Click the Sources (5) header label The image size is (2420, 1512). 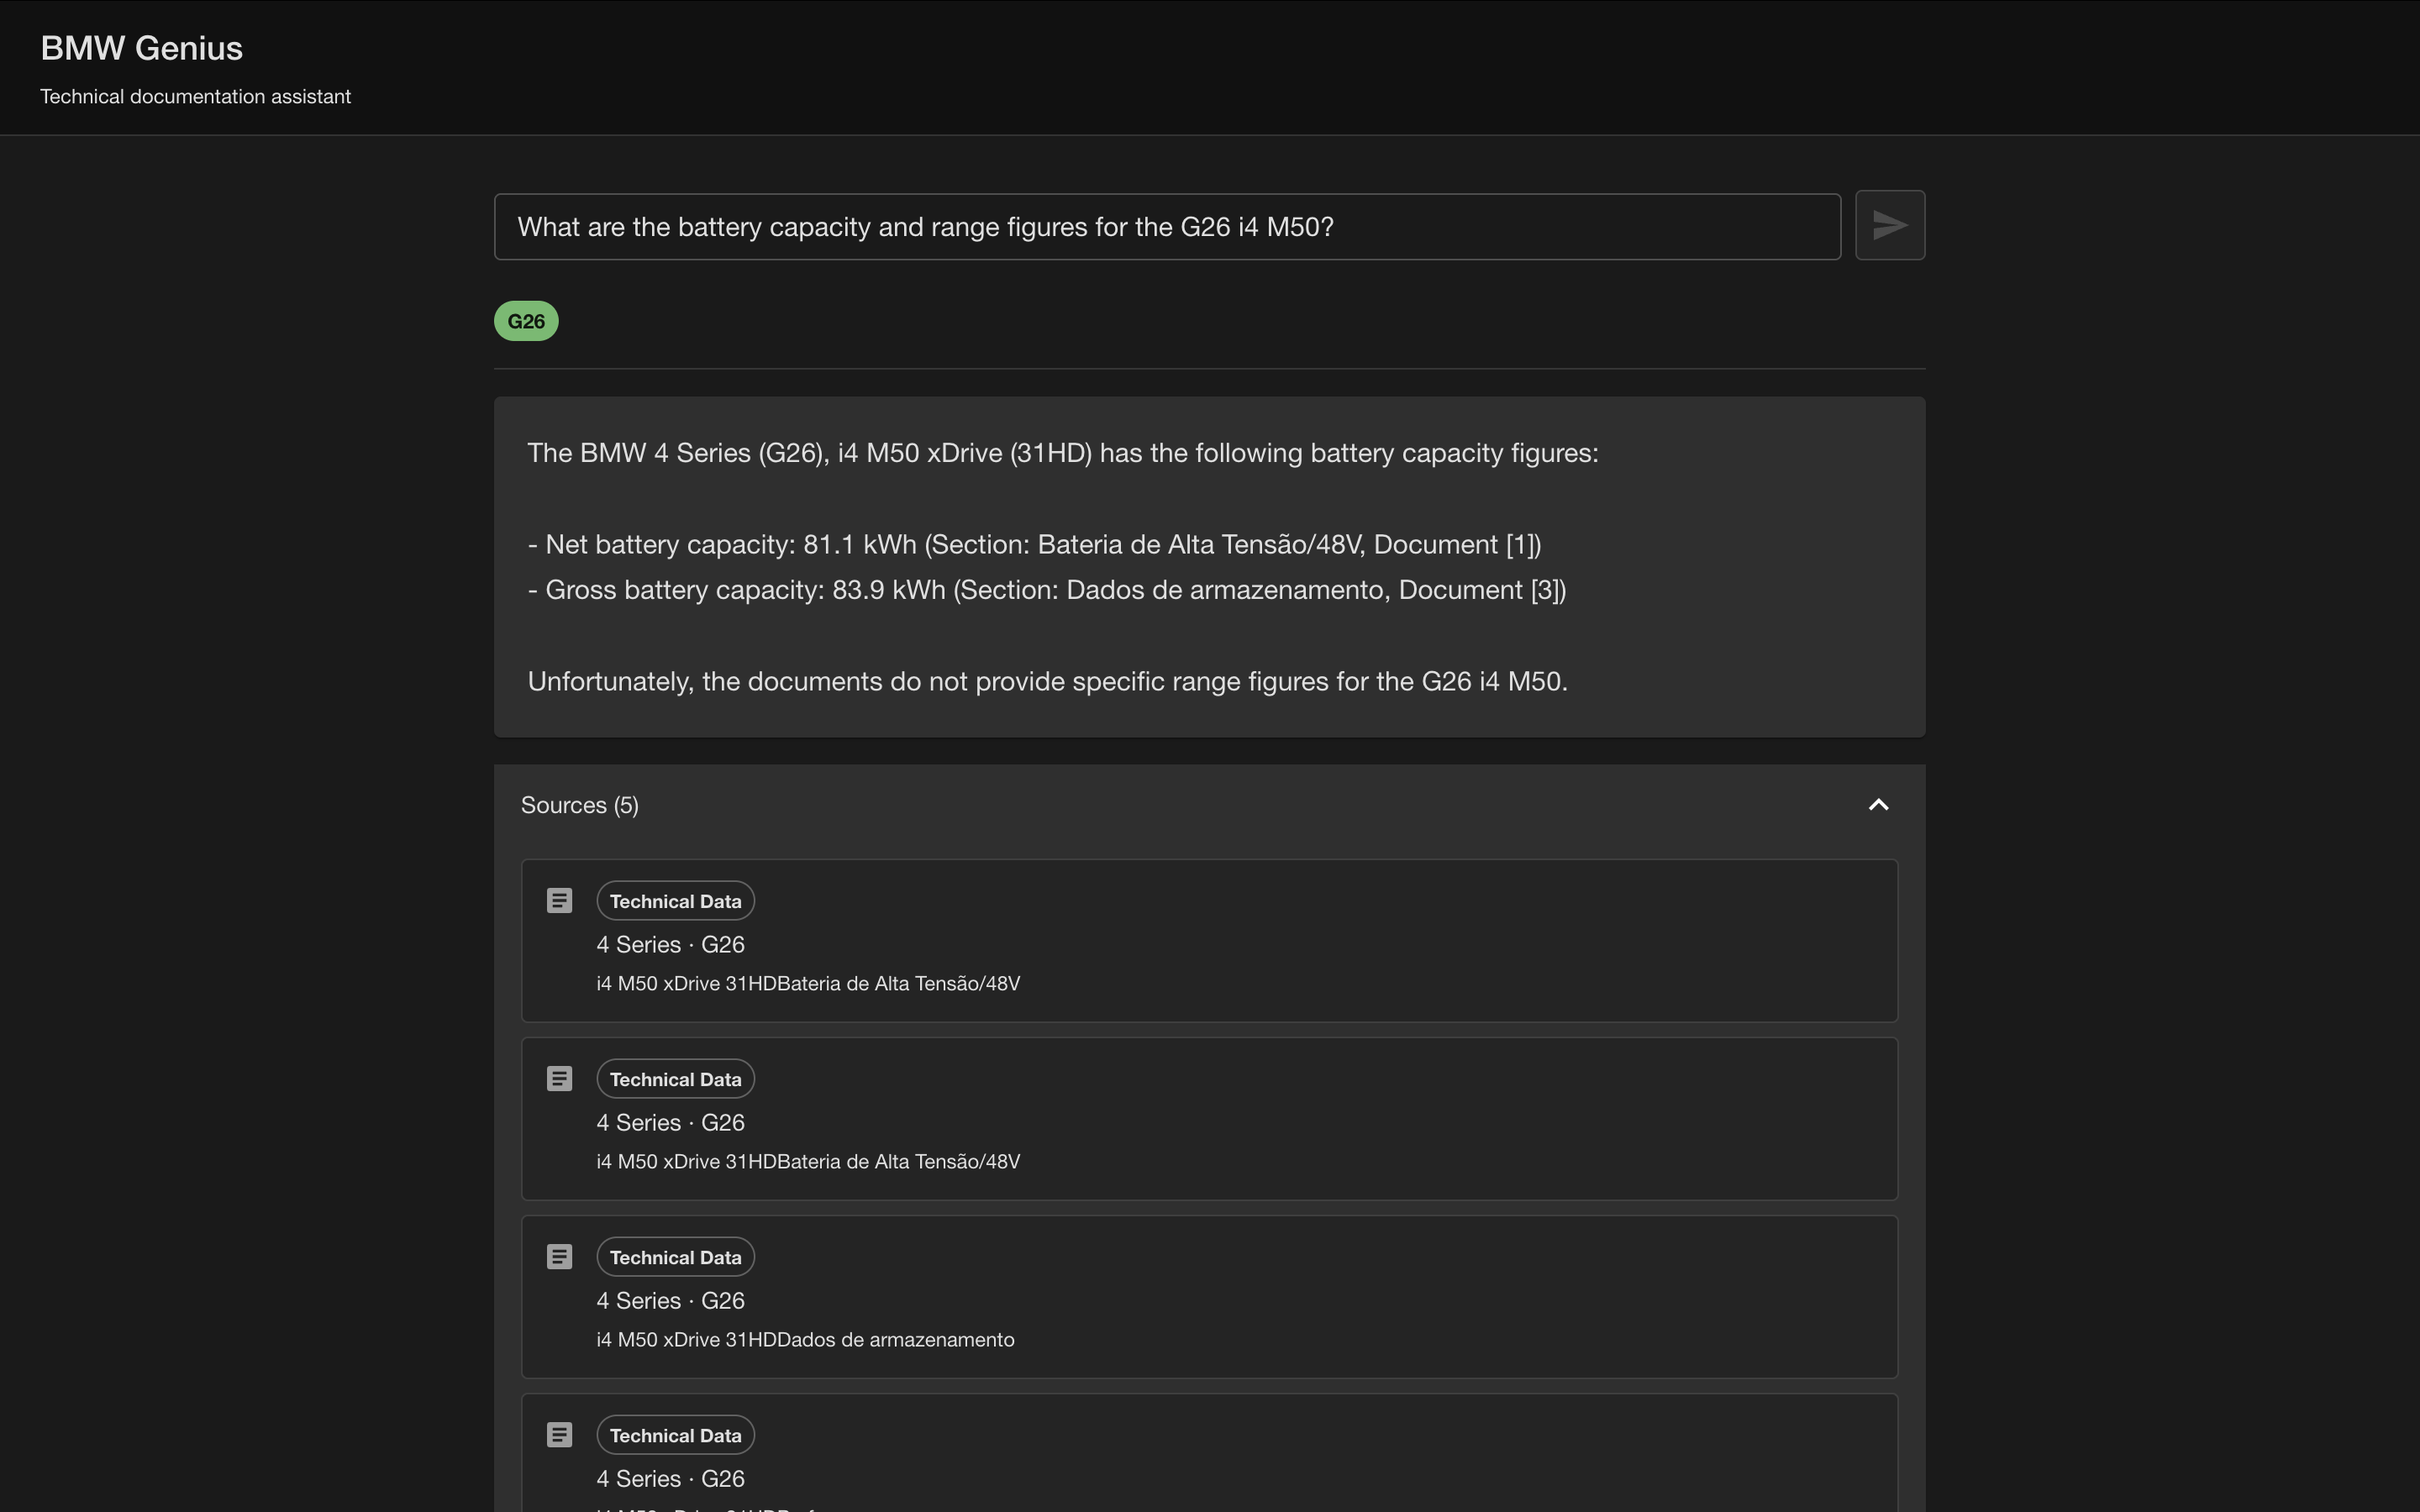coord(580,805)
